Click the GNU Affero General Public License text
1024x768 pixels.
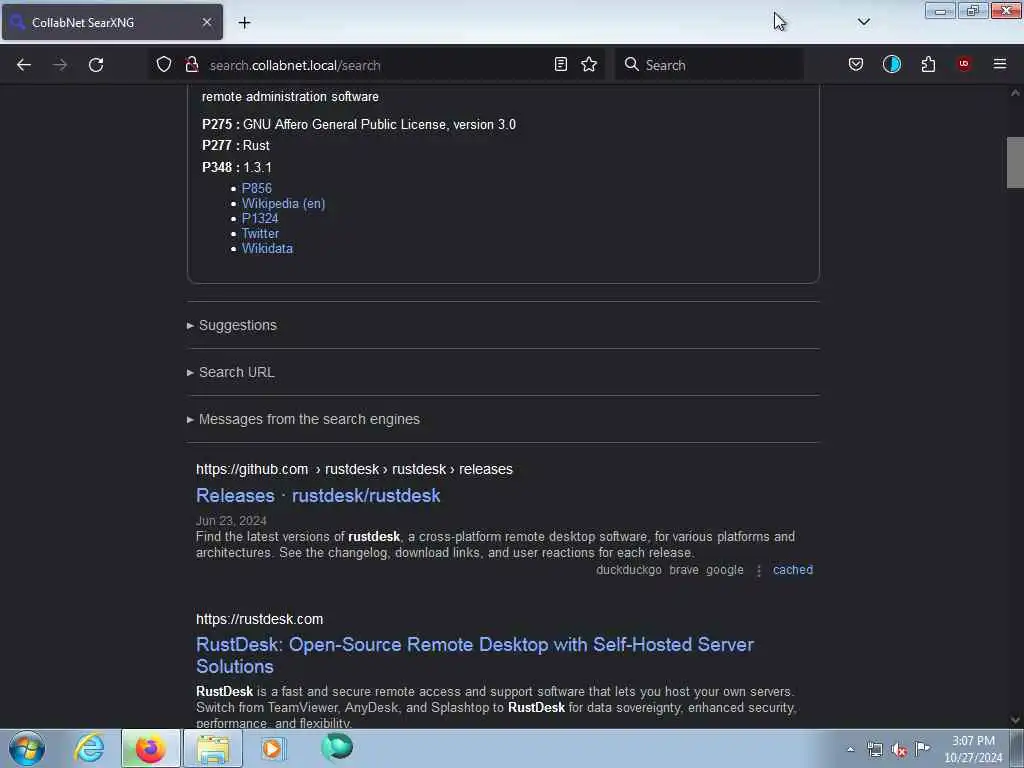(x=379, y=124)
